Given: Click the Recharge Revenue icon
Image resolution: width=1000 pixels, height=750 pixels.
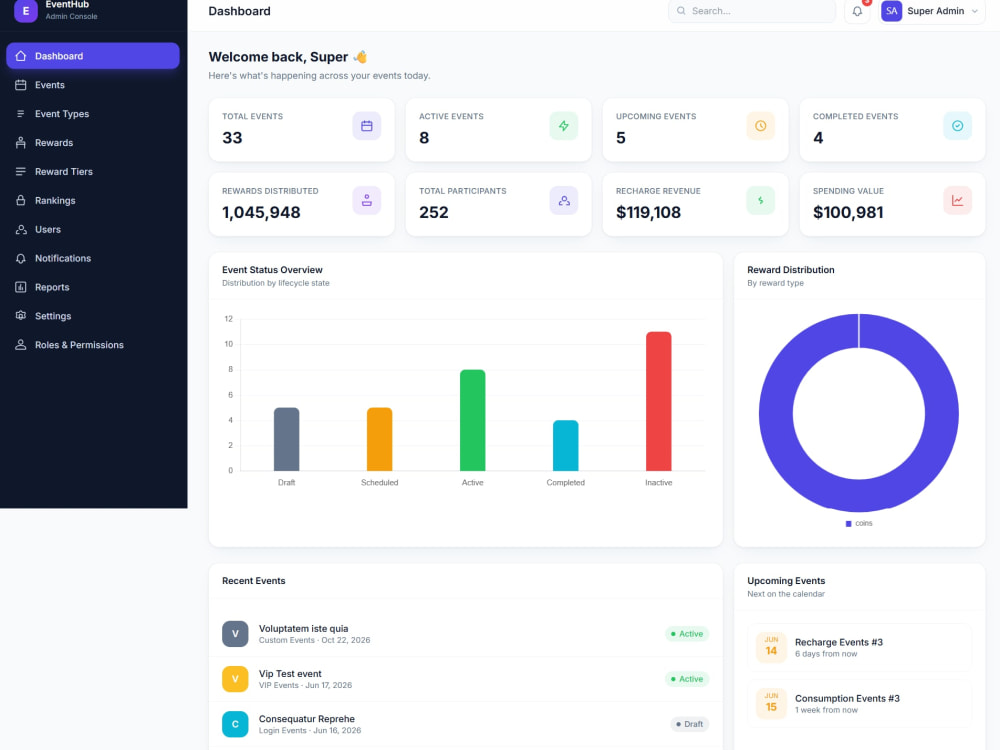Looking at the screenshot, I should coord(761,200).
